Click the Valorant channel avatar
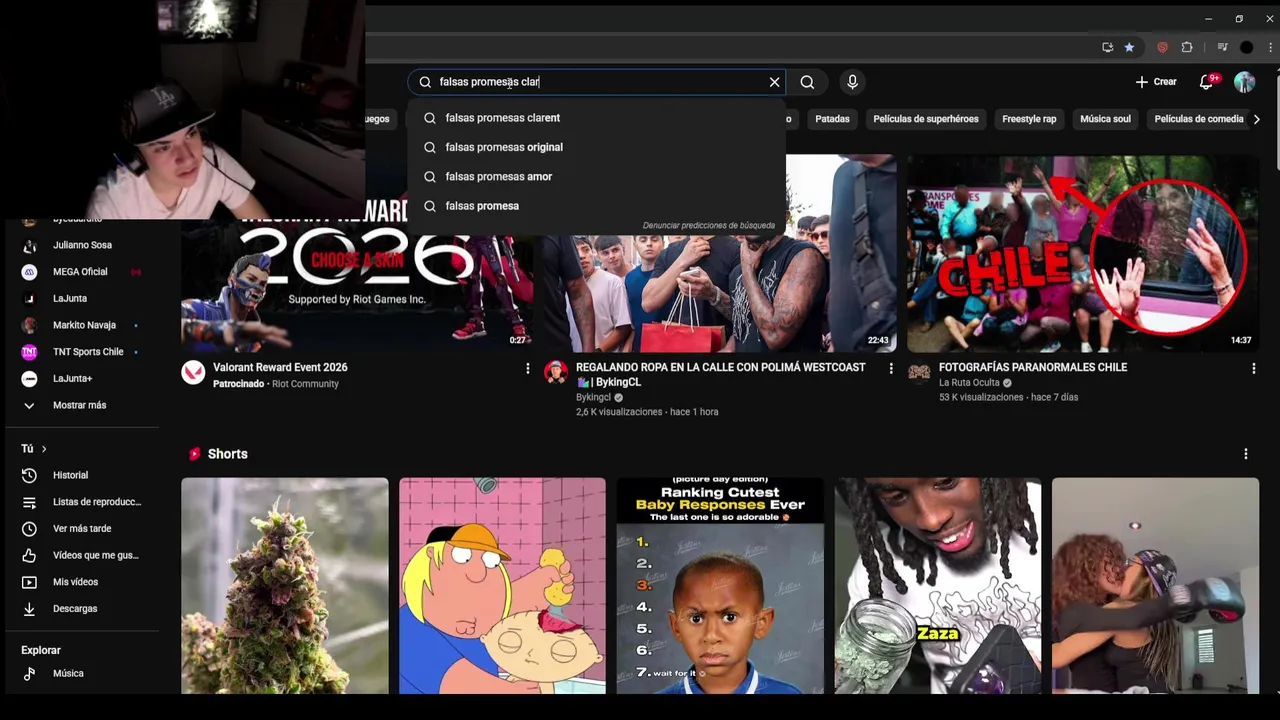The image size is (1280, 720). tap(193, 373)
